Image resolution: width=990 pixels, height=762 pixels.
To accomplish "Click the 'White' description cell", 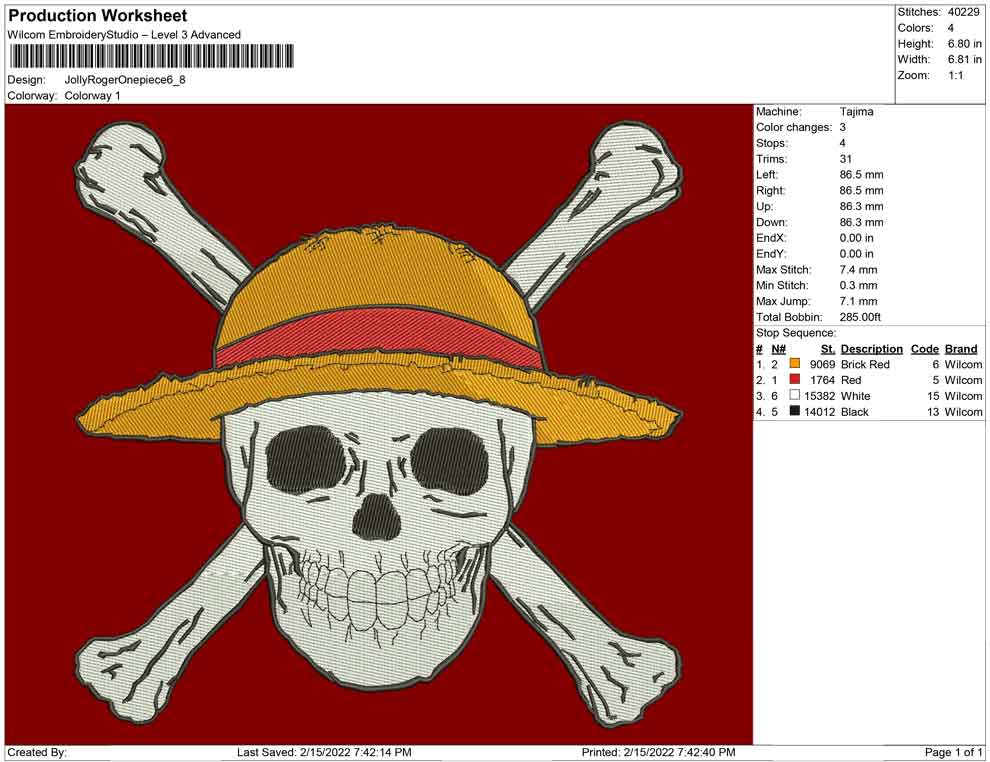I will [856, 396].
